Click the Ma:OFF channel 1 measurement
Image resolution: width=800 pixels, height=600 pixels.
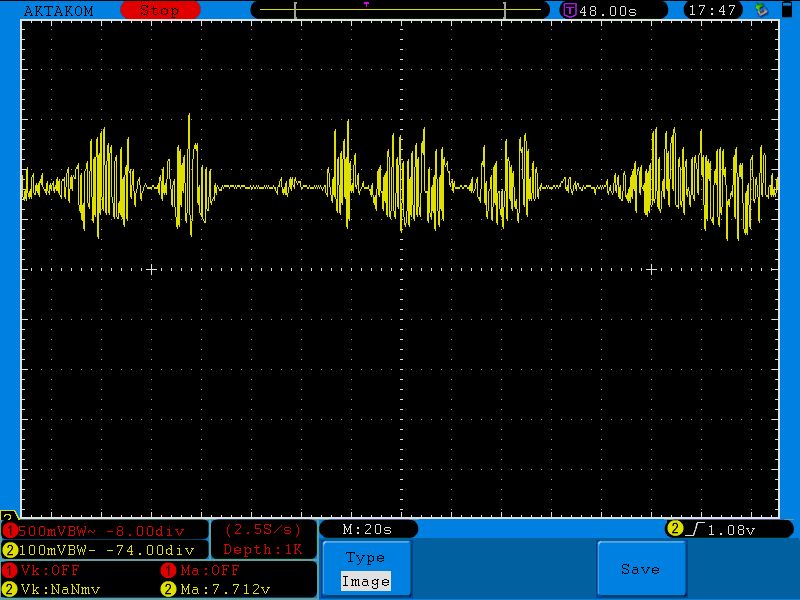[210, 570]
